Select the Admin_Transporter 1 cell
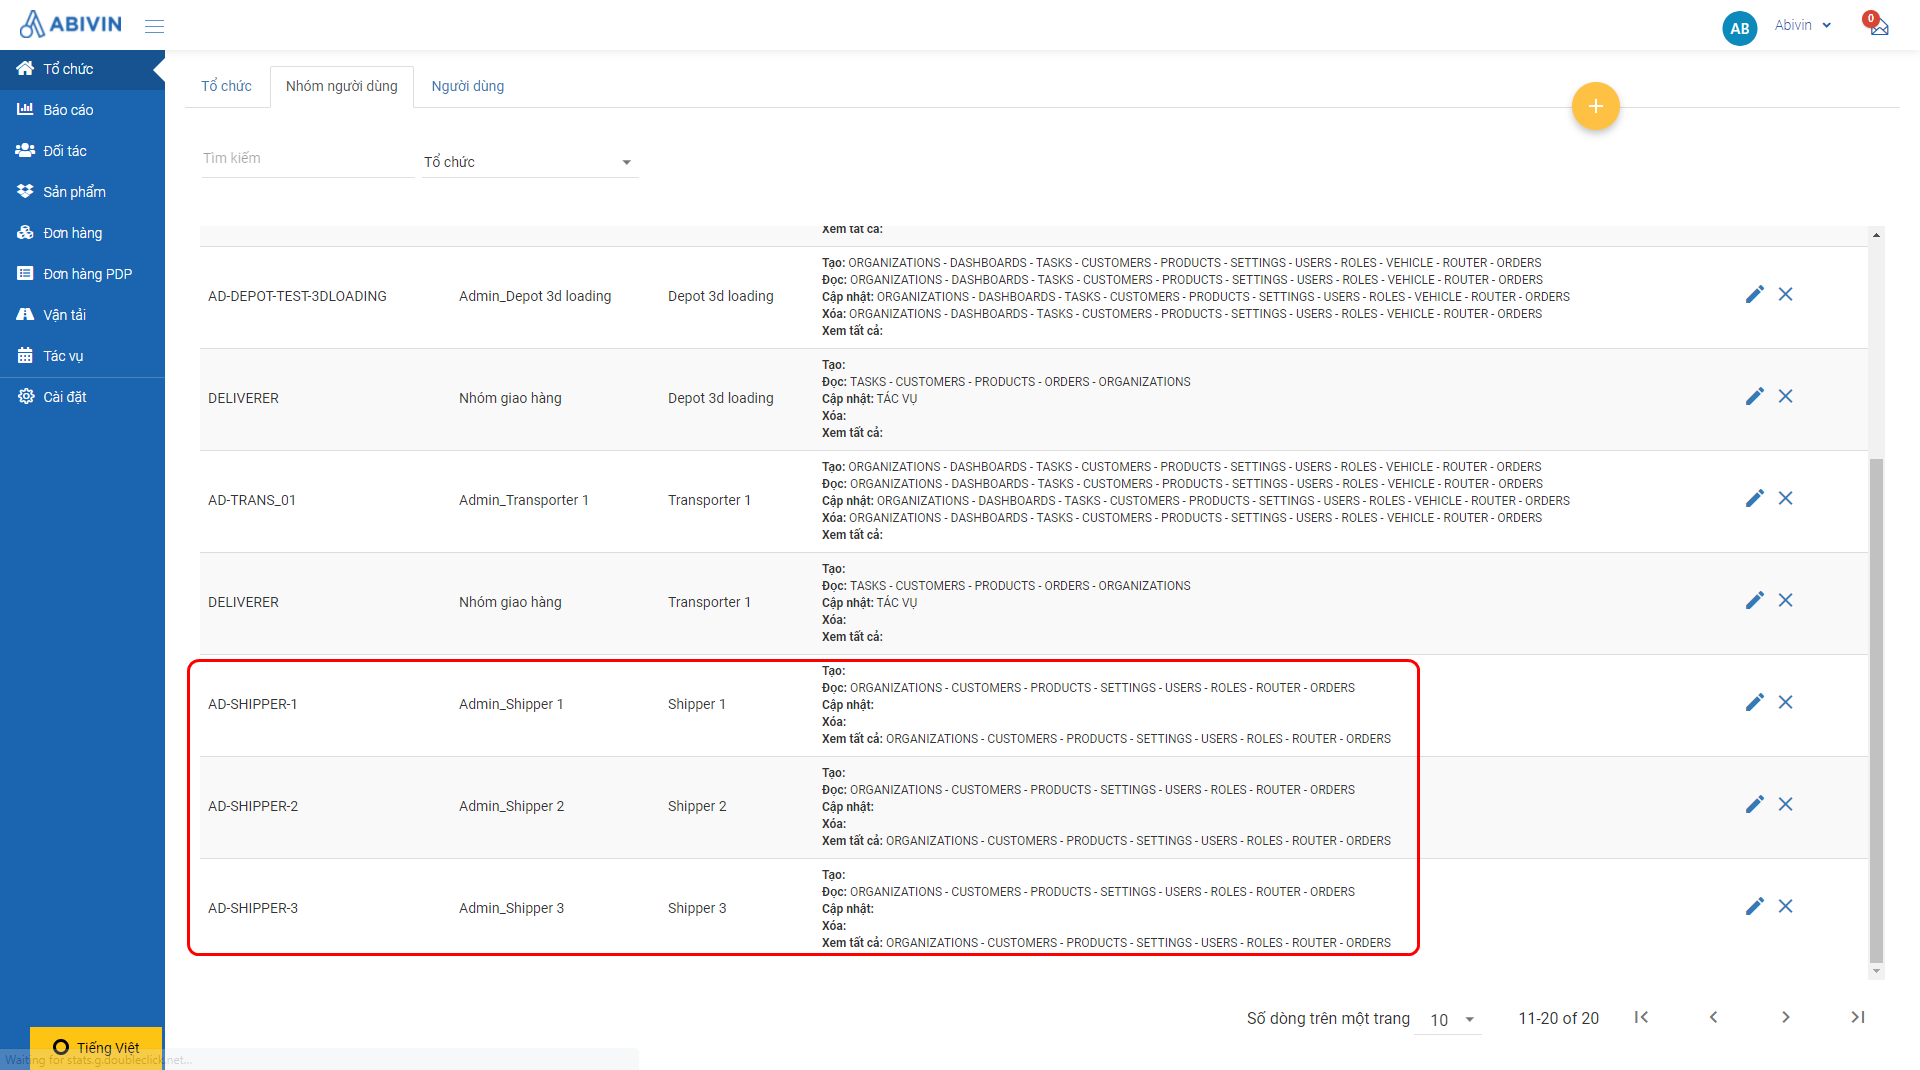 point(523,501)
